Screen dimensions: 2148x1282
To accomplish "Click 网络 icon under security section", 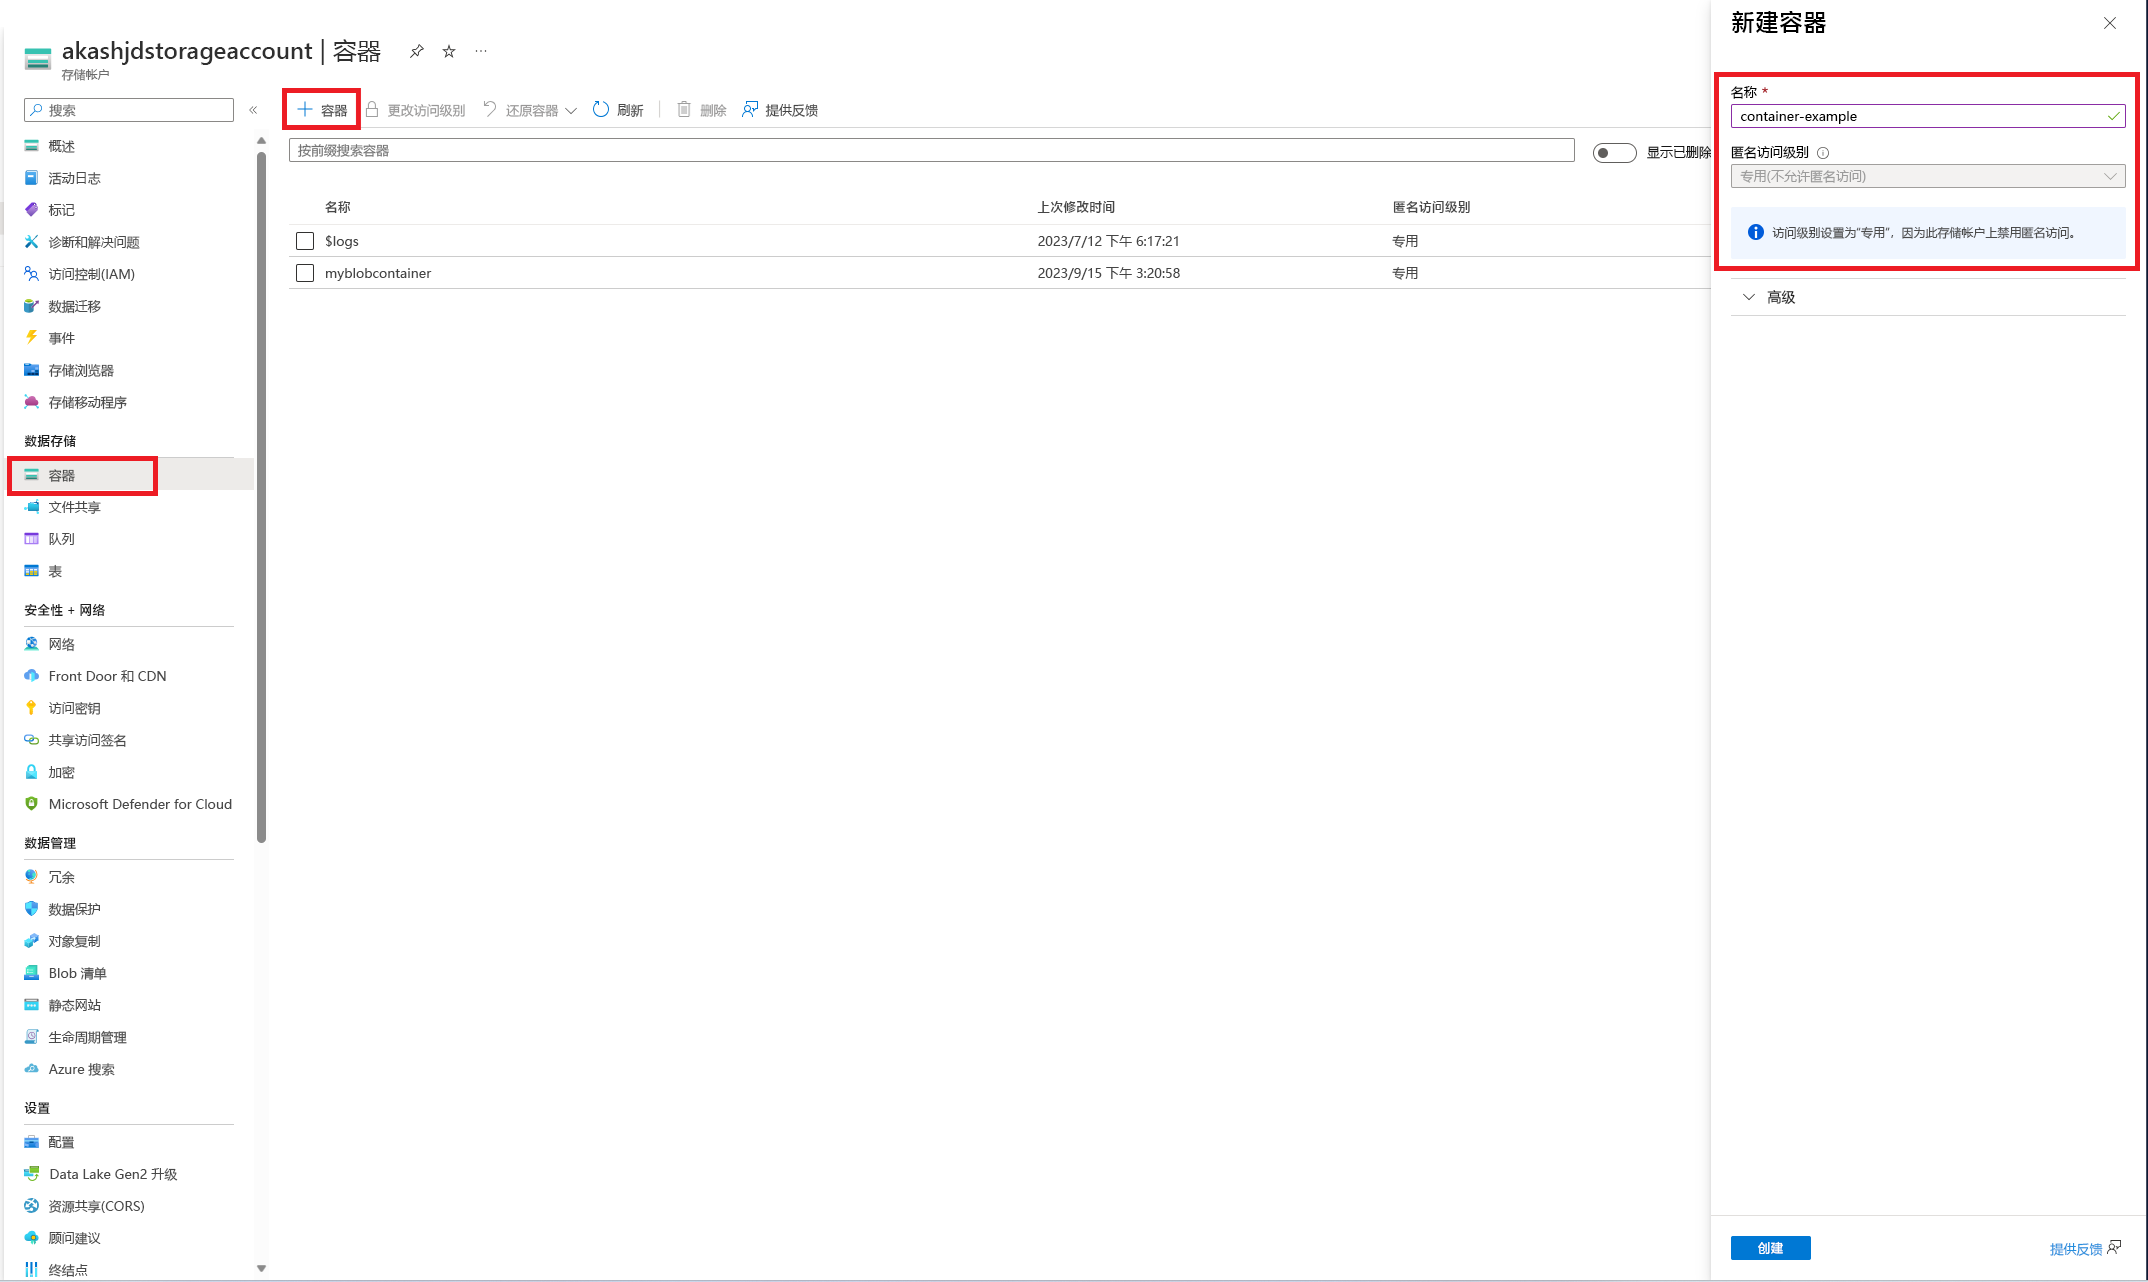I will click(31, 643).
